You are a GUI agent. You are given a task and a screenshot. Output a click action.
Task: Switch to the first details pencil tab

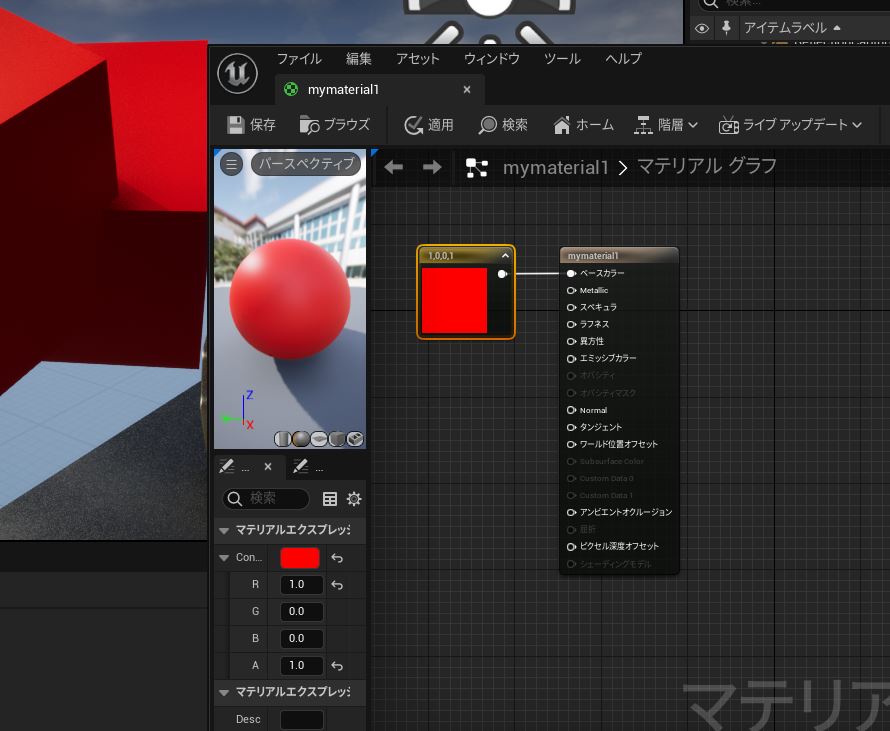pos(235,467)
